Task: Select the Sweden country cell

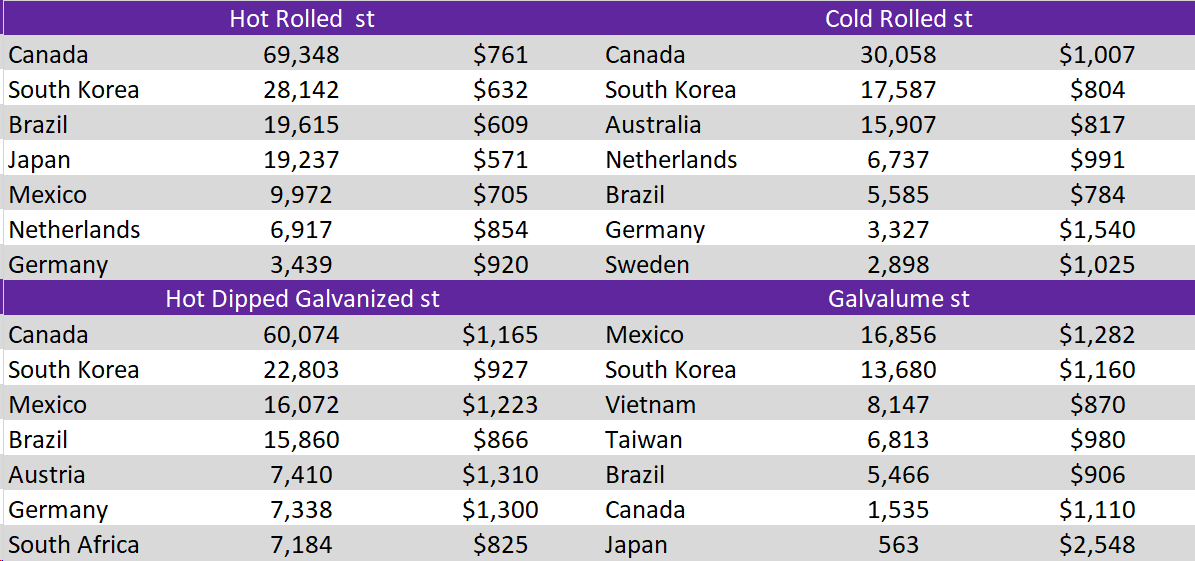Action: click(647, 265)
